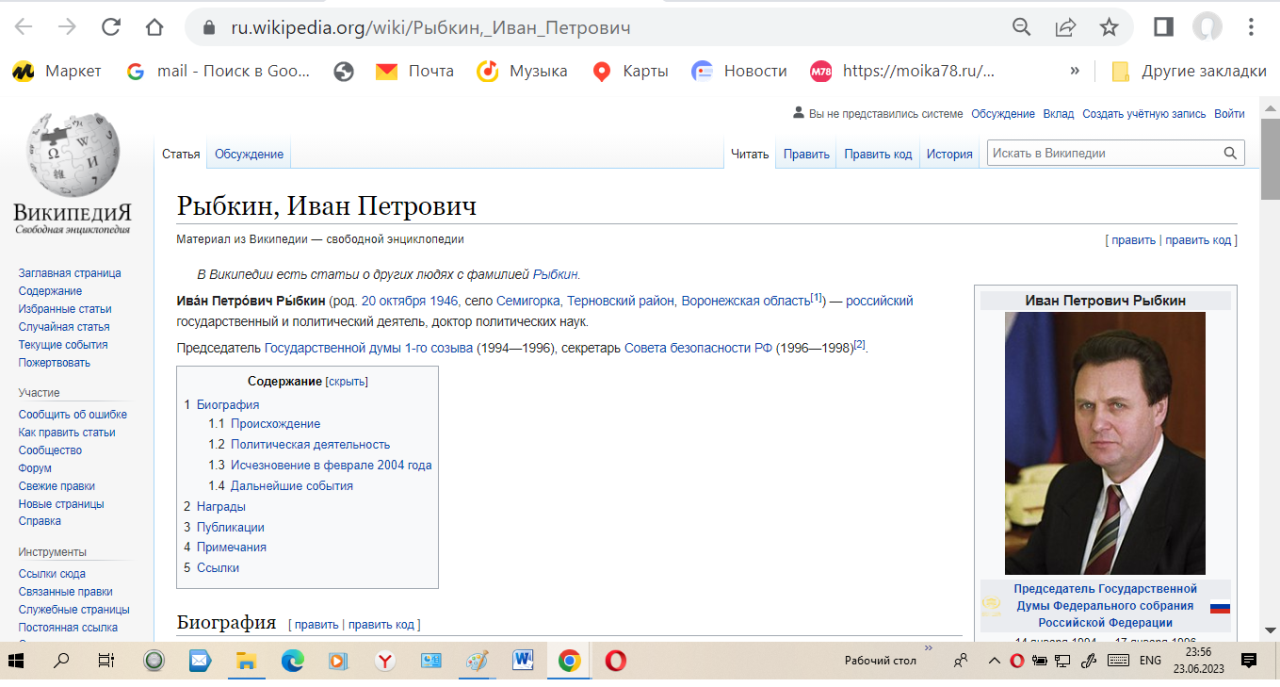Image resolution: width=1280 pixels, height=687 pixels.
Task: Open File Explorer on the taskbar
Action: tap(245, 660)
